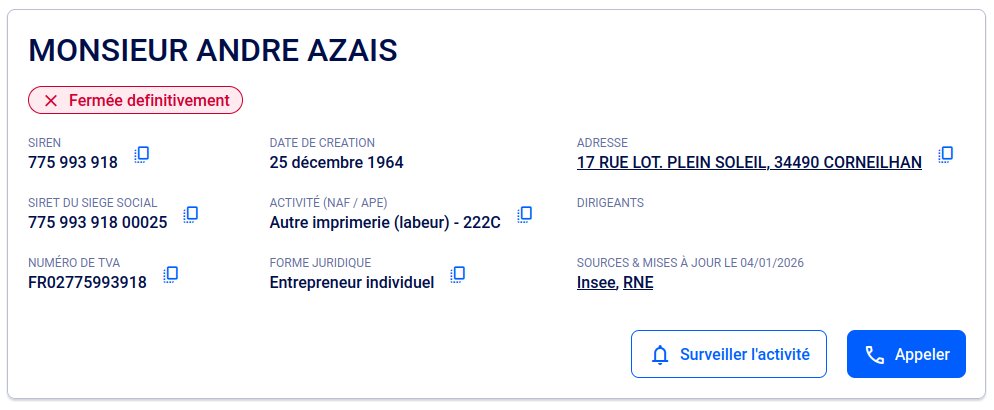Open the Insee source link
The height and width of the screenshot is (410, 994).
click(x=596, y=283)
